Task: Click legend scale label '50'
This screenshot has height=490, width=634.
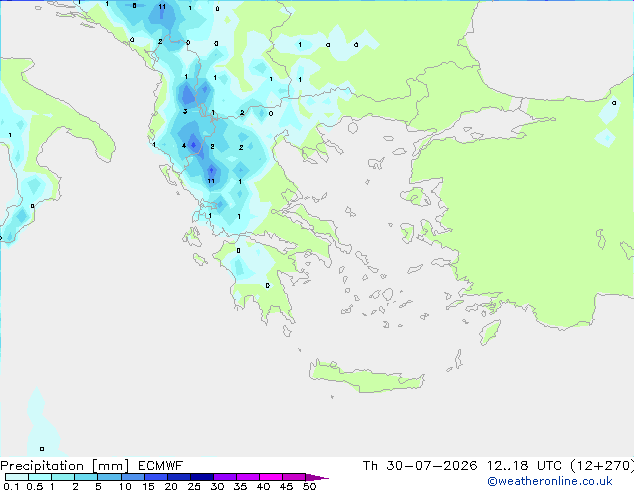Action: point(309,486)
